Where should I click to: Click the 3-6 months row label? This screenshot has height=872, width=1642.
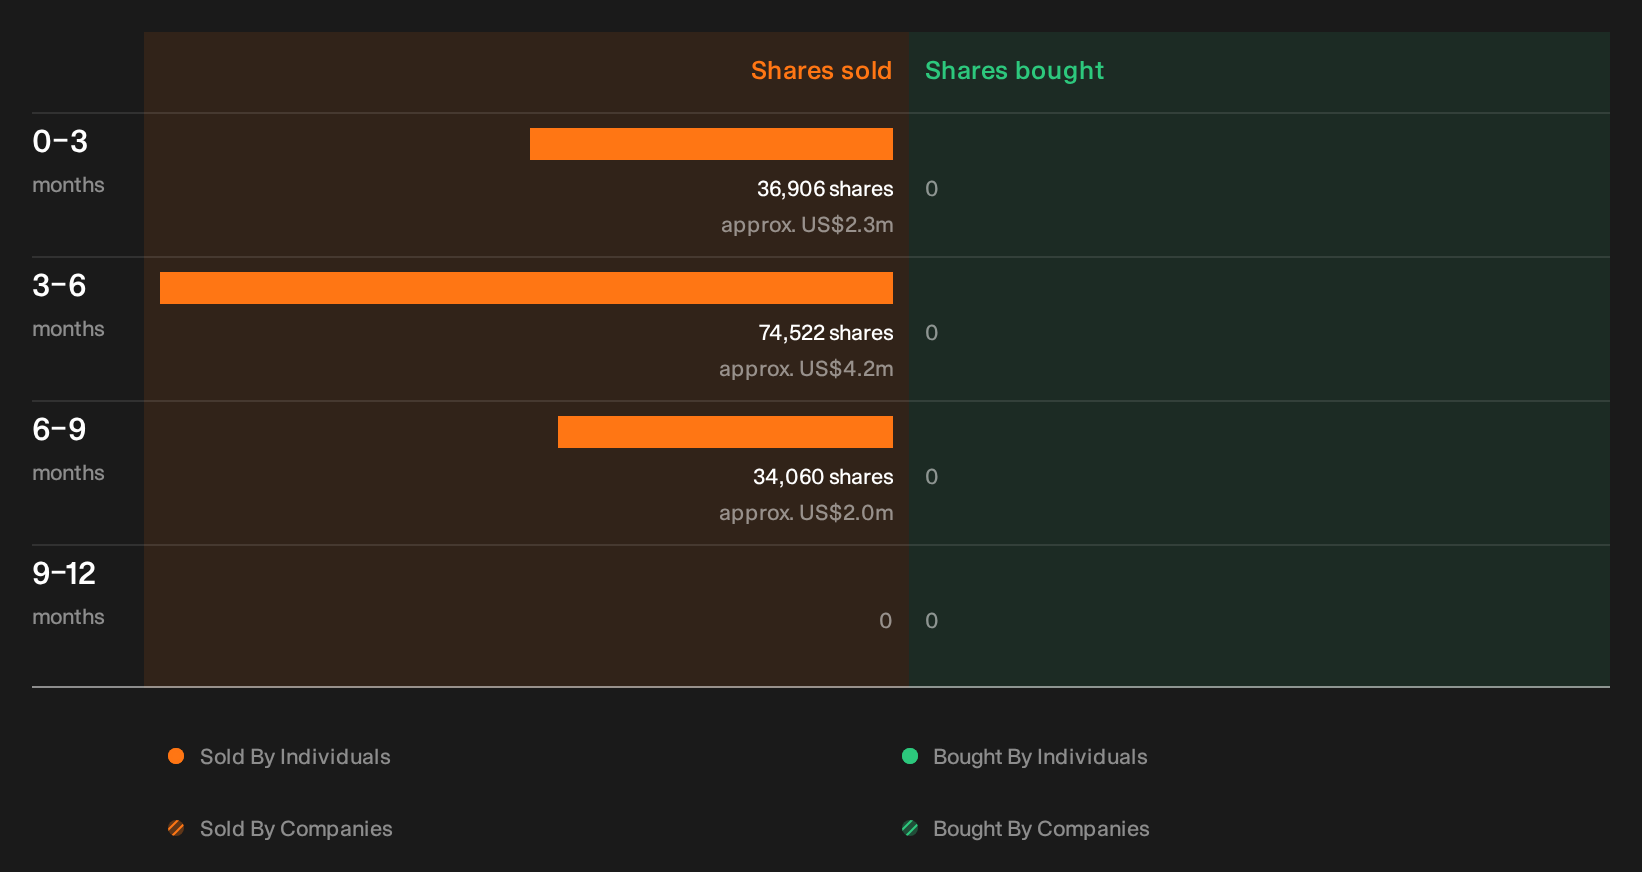[68, 304]
